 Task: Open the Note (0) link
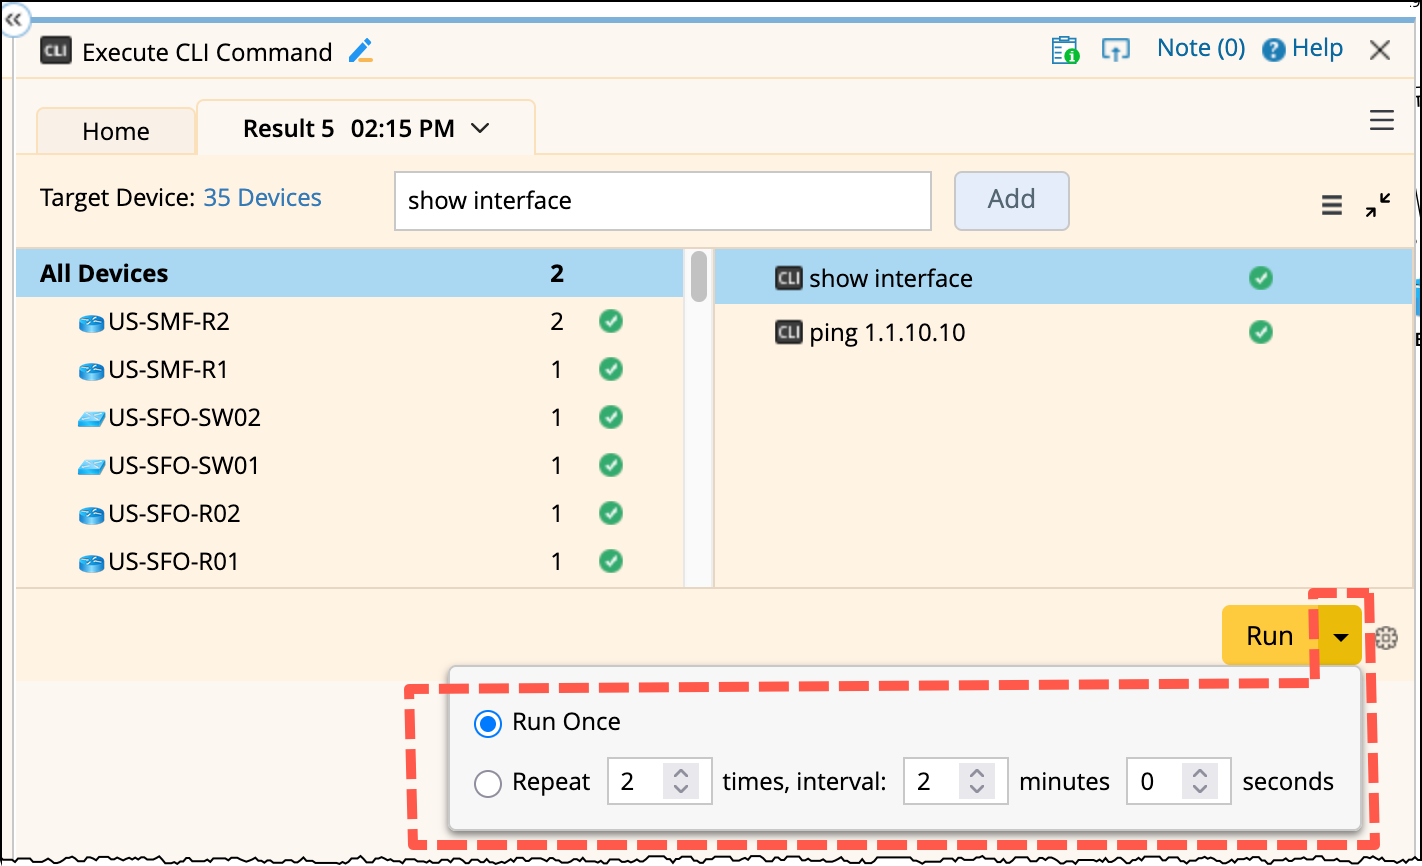(1201, 48)
